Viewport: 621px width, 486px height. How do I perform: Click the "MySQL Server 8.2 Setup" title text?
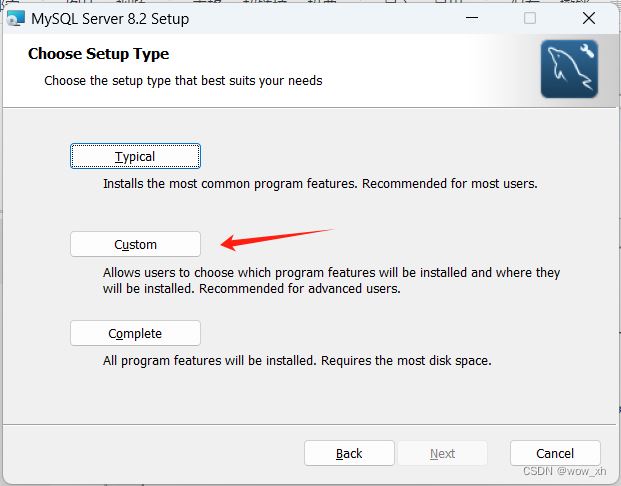pos(110,19)
